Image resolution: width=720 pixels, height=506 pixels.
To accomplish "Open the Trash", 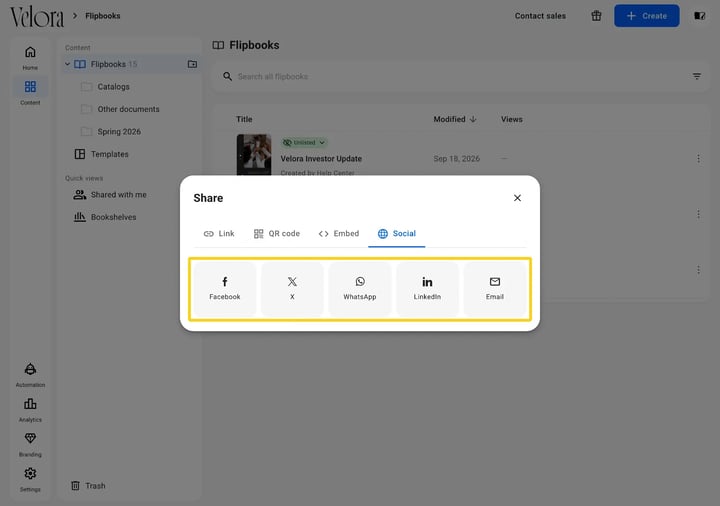I will tap(88, 485).
